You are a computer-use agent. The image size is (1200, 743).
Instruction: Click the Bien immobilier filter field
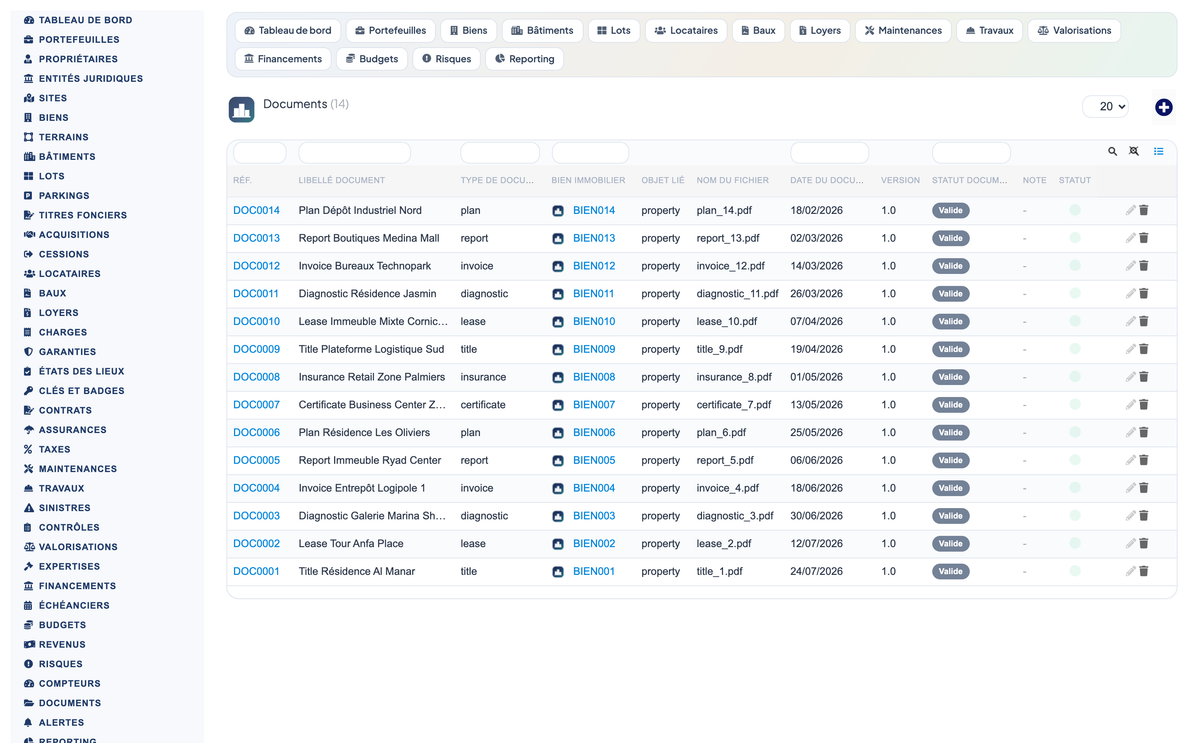(x=590, y=153)
